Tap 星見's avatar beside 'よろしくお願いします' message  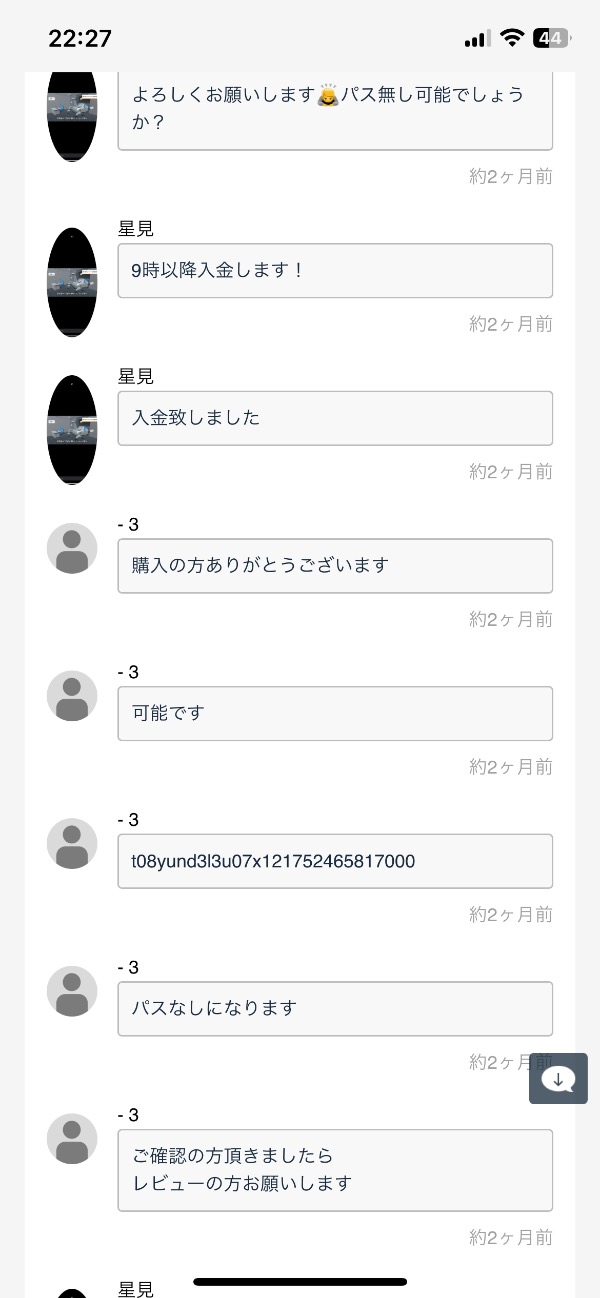(x=72, y=112)
